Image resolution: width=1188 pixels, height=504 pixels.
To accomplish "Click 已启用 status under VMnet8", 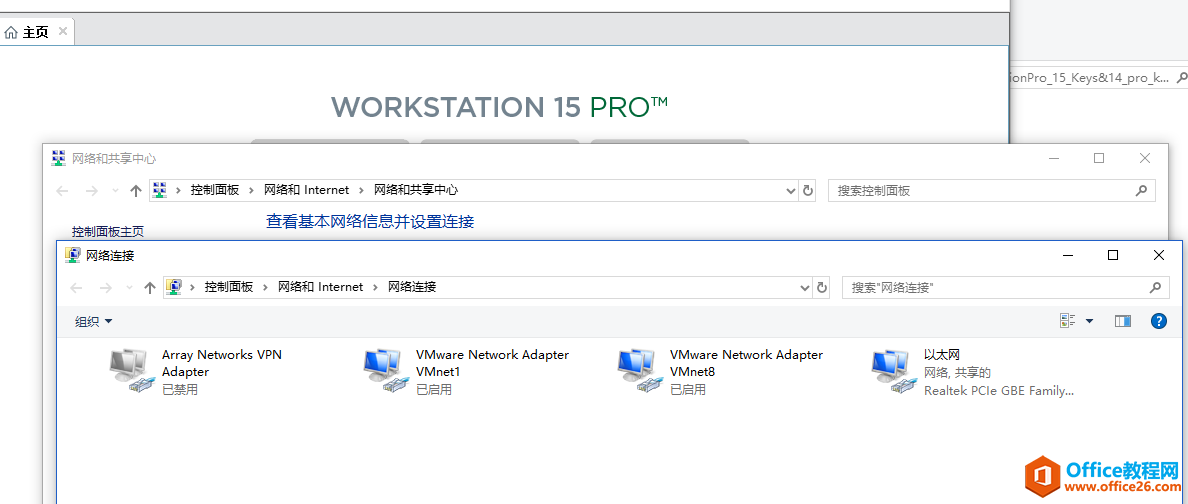I will [x=688, y=390].
